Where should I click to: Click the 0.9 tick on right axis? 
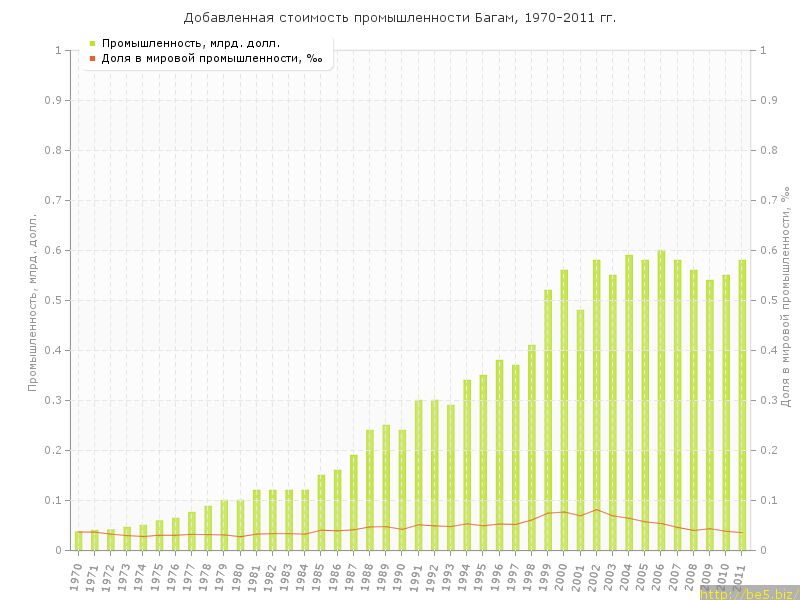(x=770, y=100)
